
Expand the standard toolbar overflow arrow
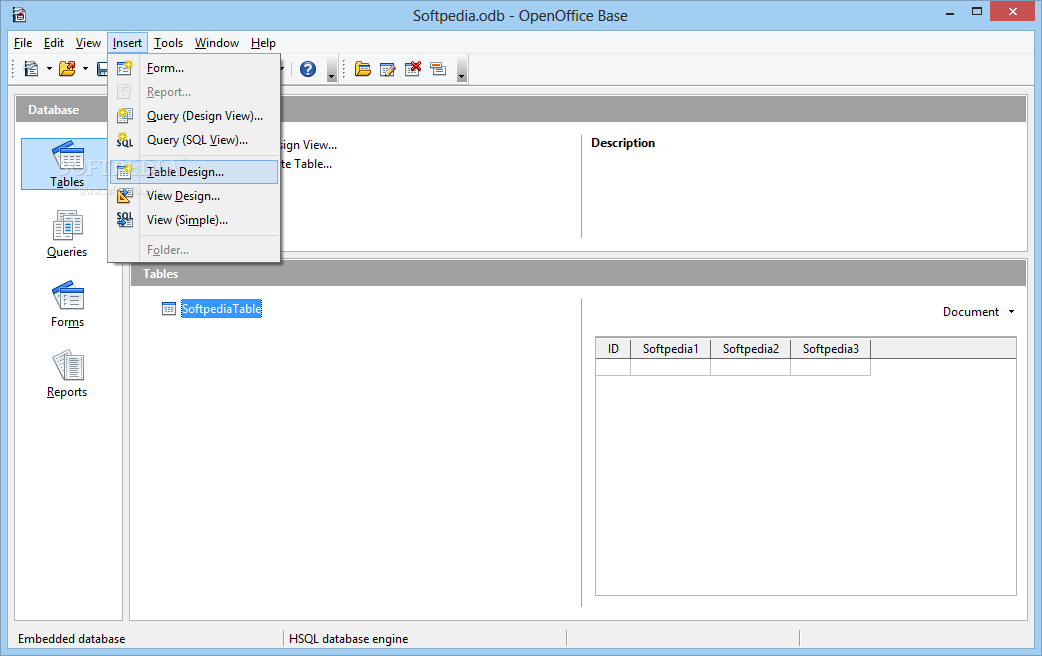click(332, 69)
